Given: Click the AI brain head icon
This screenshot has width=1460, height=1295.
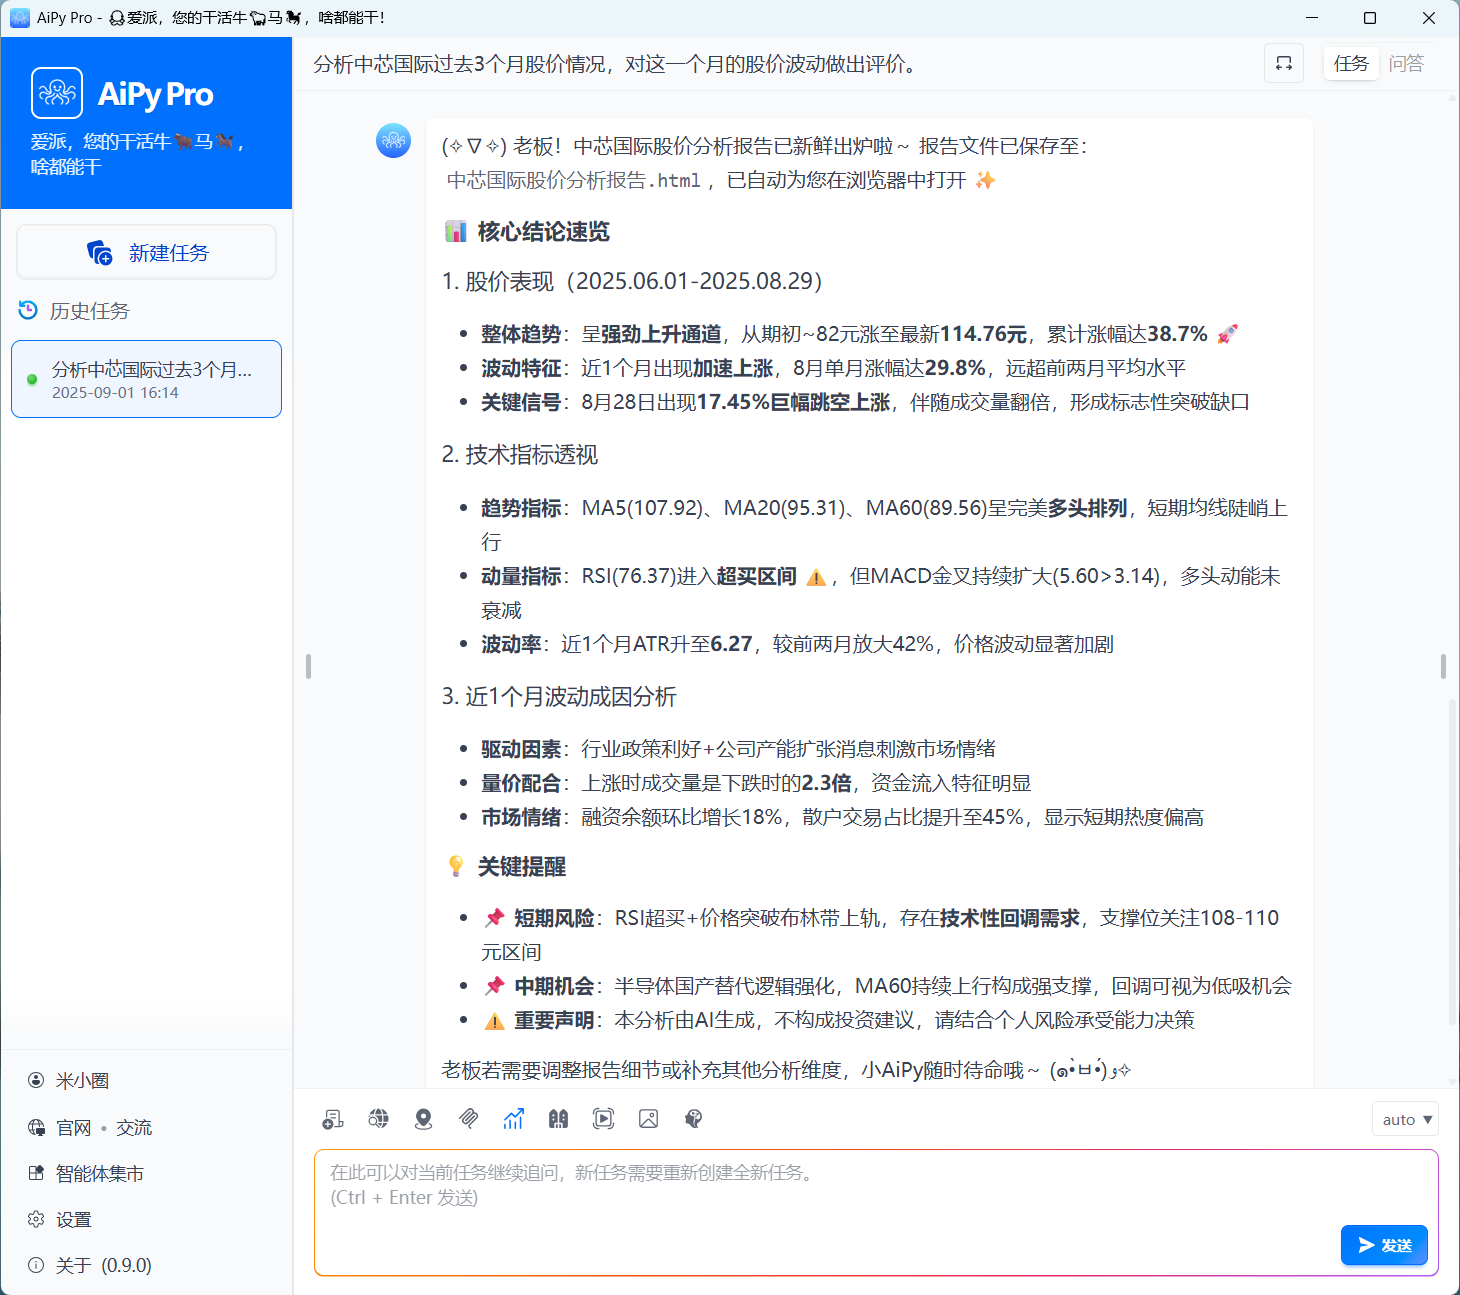Looking at the screenshot, I should click(693, 1119).
